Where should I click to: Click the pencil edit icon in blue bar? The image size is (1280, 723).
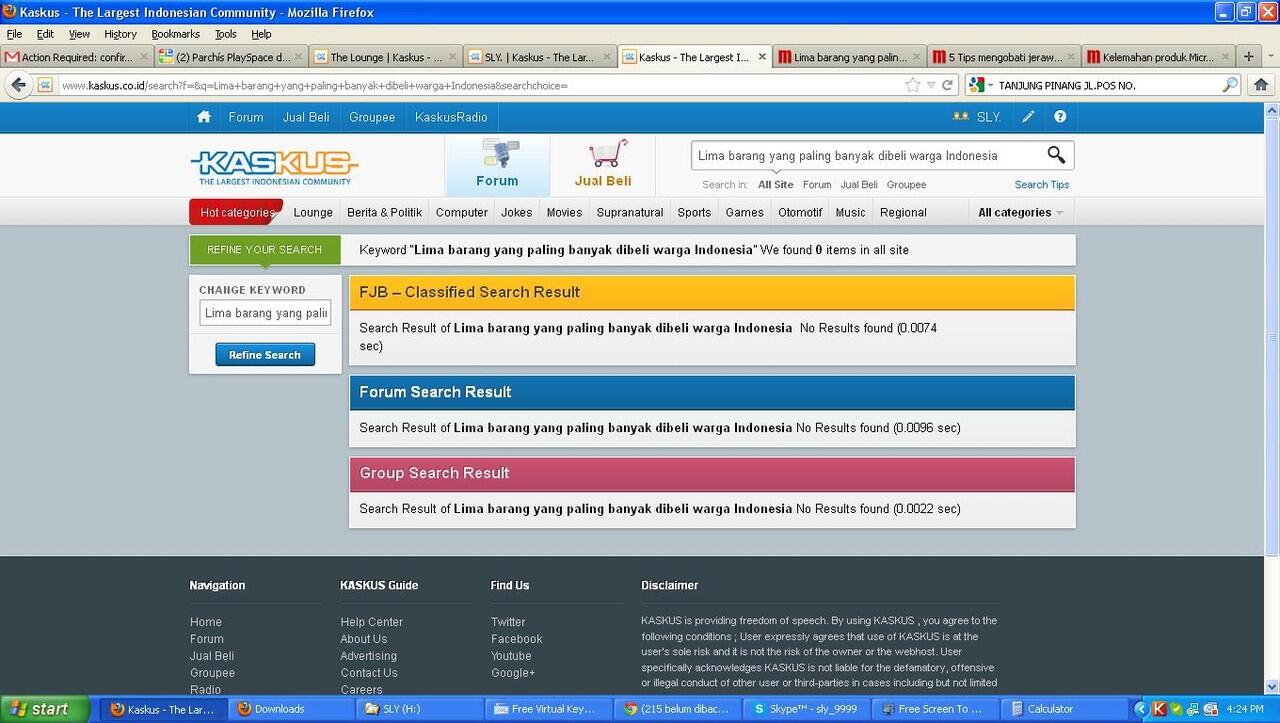coord(1028,117)
